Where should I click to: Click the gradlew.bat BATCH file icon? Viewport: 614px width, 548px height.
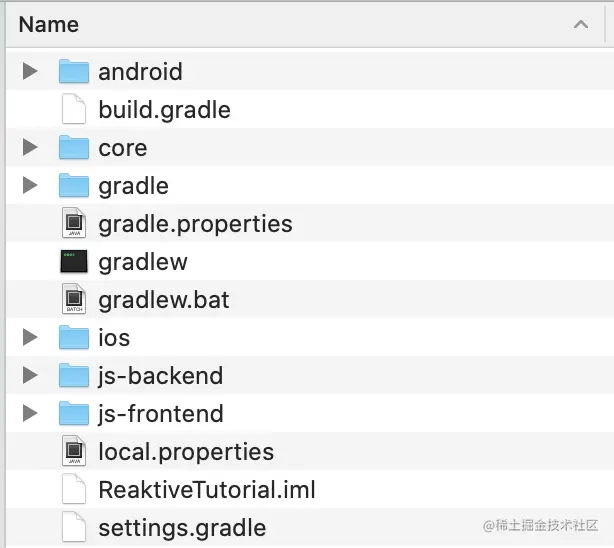(x=74, y=299)
